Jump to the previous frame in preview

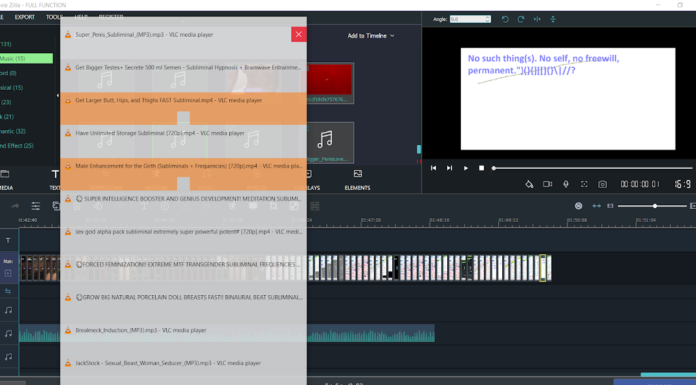433,168
